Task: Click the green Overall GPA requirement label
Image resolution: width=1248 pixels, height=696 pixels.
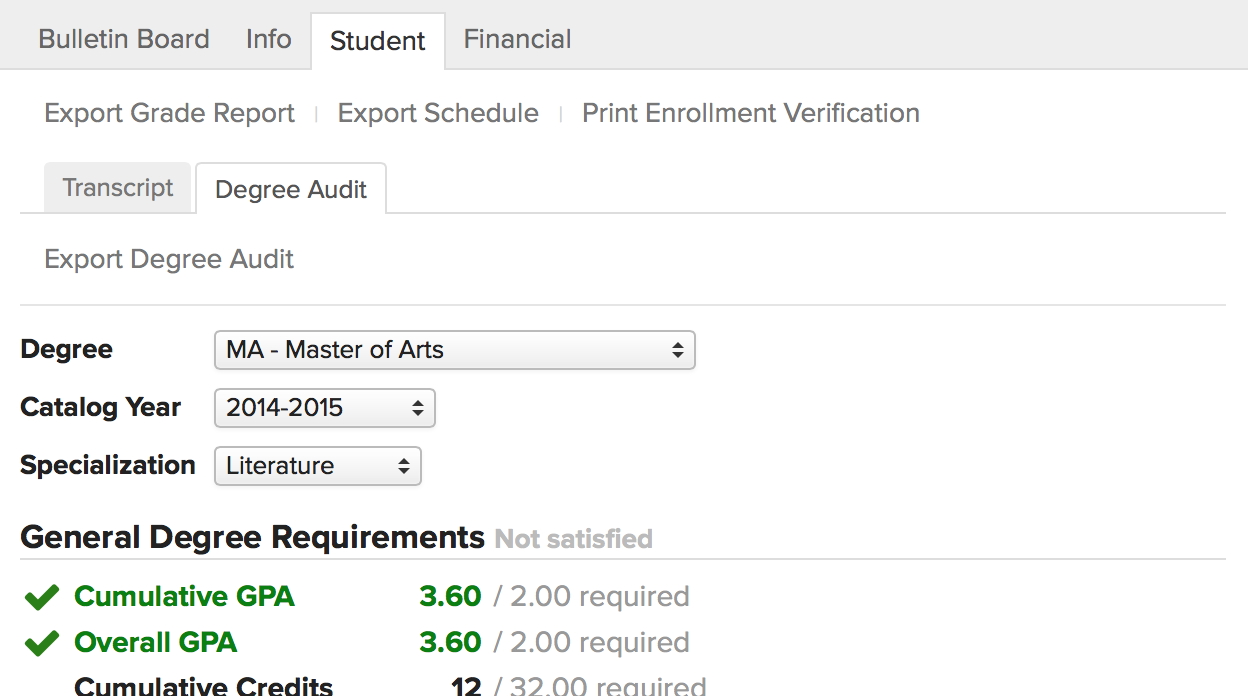Action: 155,643
